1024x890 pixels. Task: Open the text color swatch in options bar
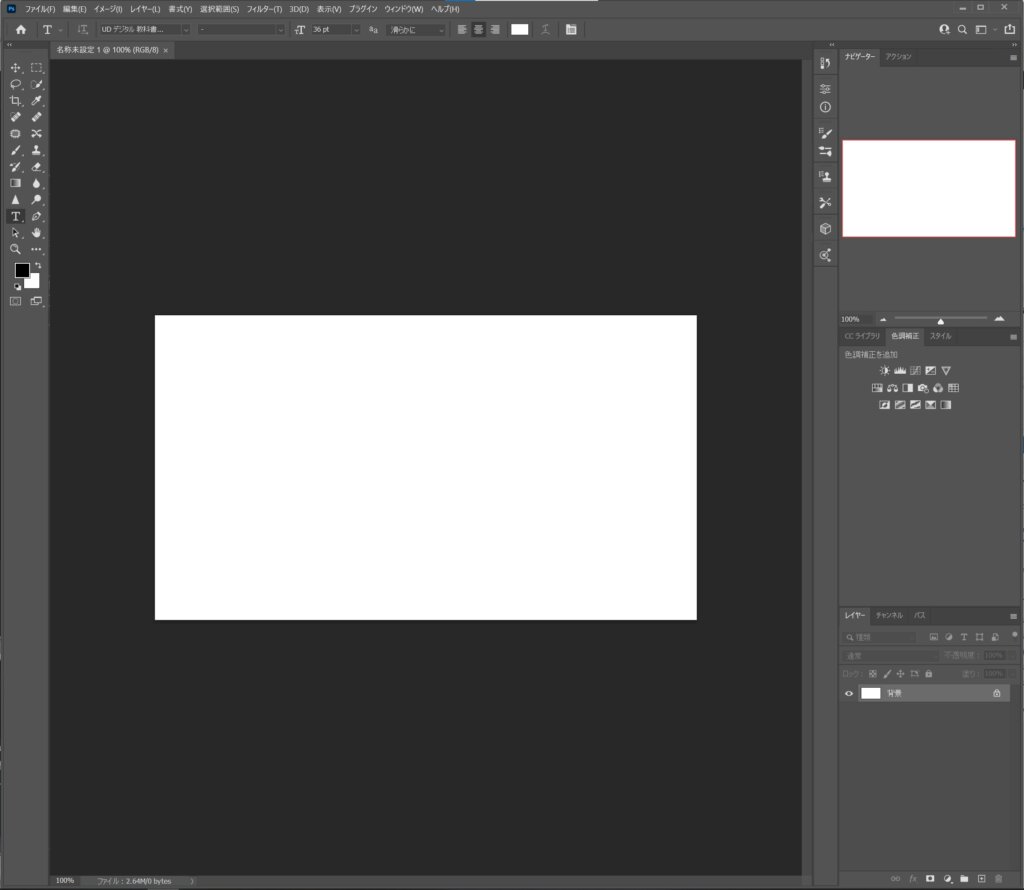pos(520,29)
